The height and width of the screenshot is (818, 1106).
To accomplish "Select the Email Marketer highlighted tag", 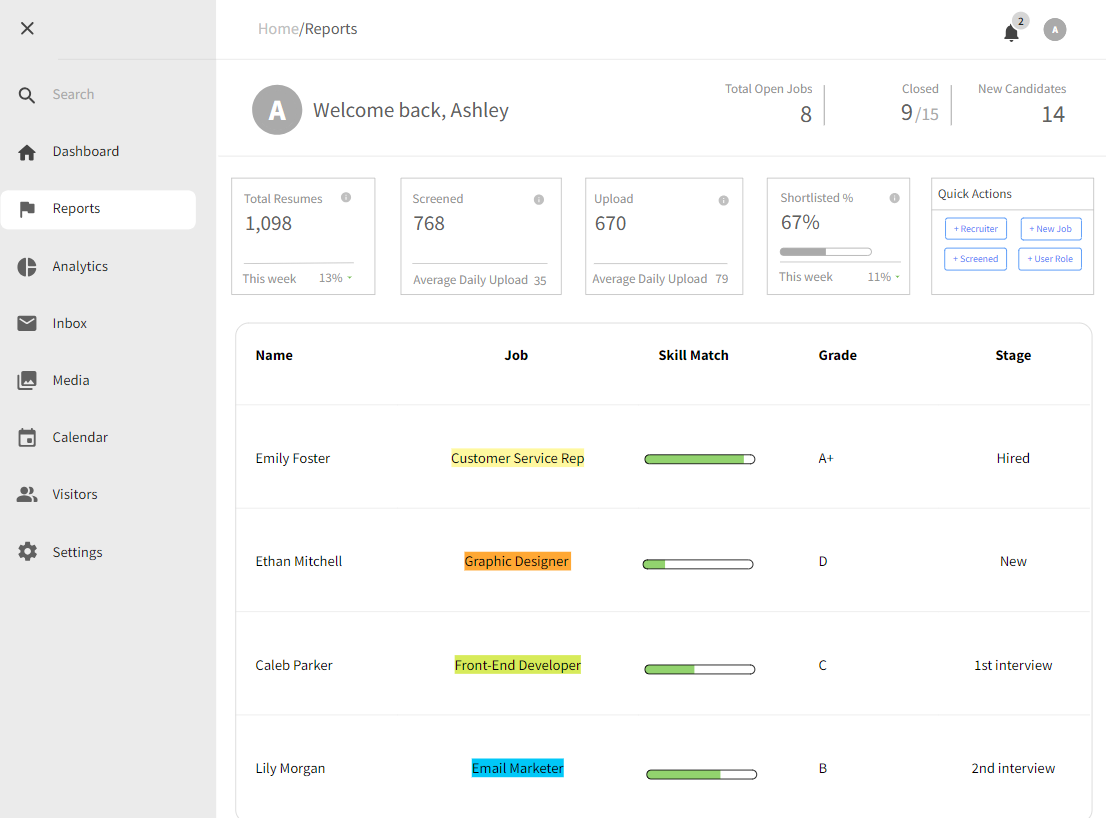I will [517, 767].
